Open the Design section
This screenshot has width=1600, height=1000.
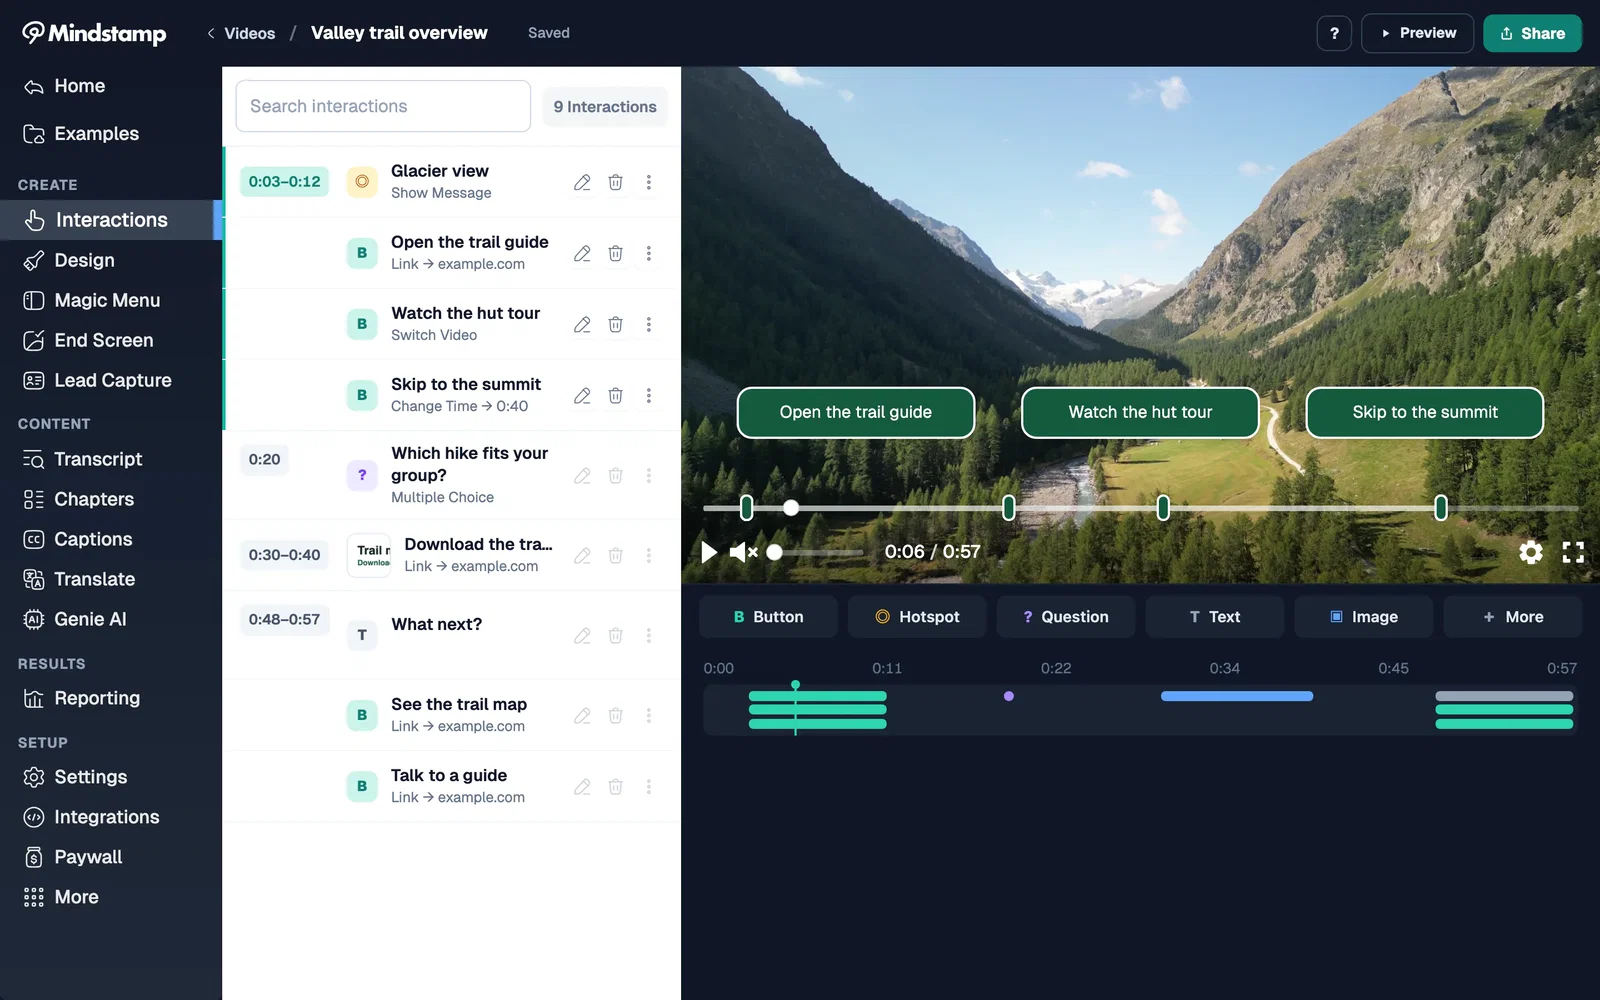(x=110, y=260)
